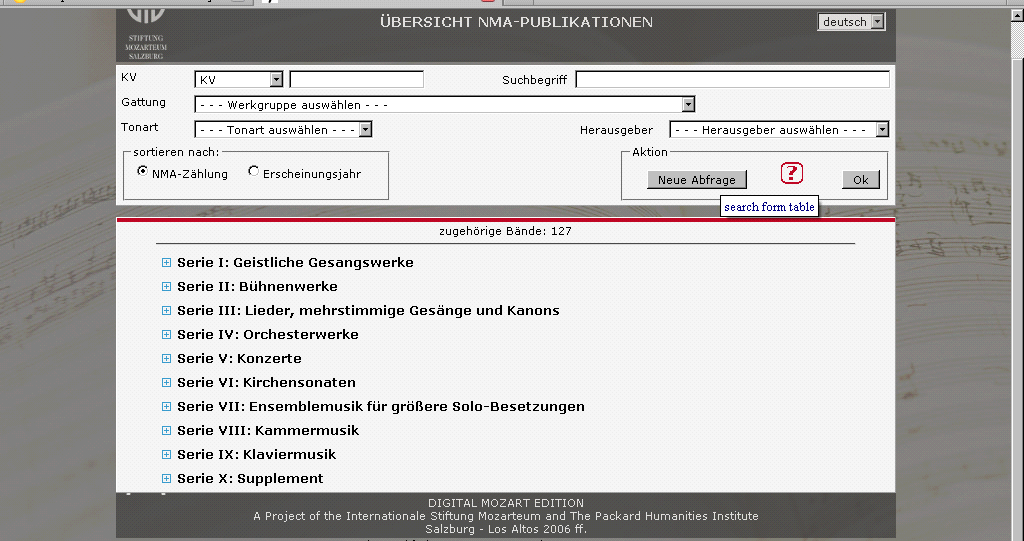1024x541 pixels.
Task: Focus the Suchbegriff search field
Action: click(732, 80)
